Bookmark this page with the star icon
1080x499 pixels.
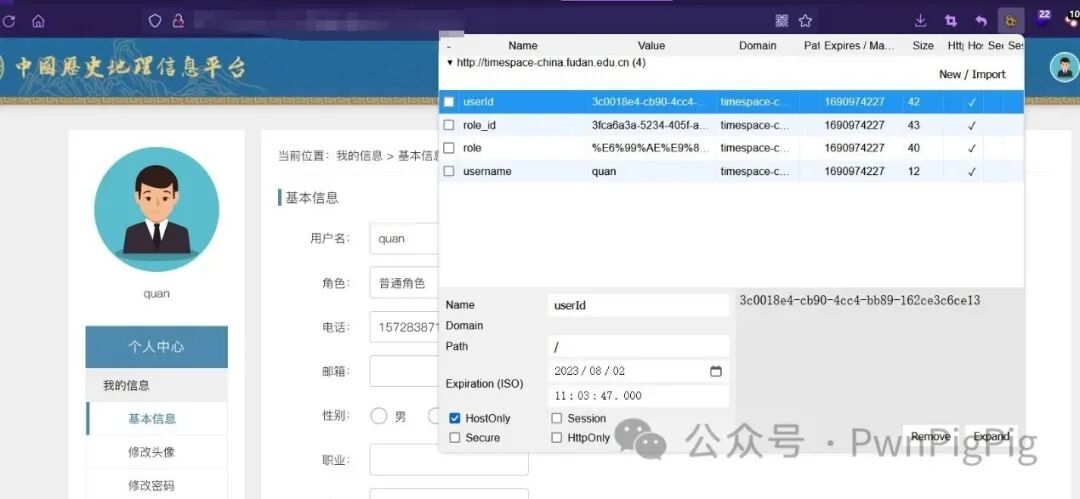click(x=805, y=21)
